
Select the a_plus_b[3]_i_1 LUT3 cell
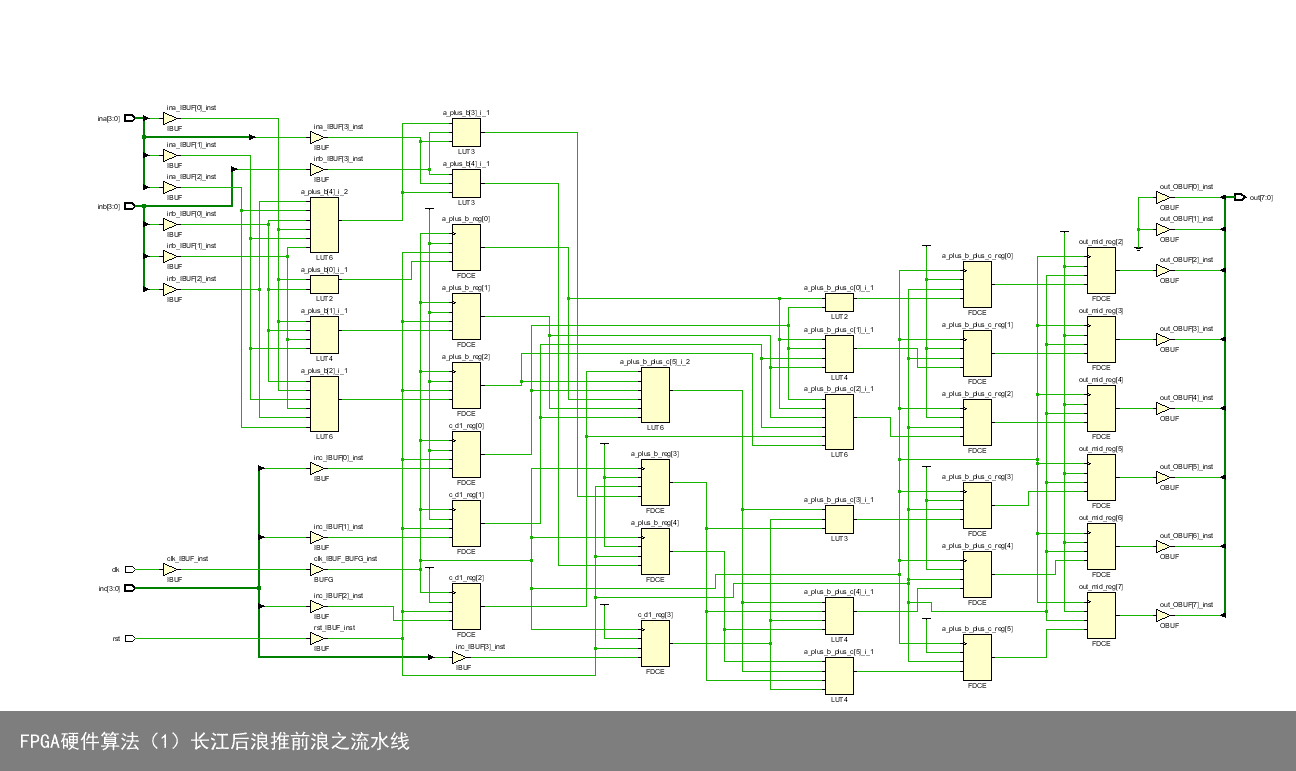click(x=466, y=132)
